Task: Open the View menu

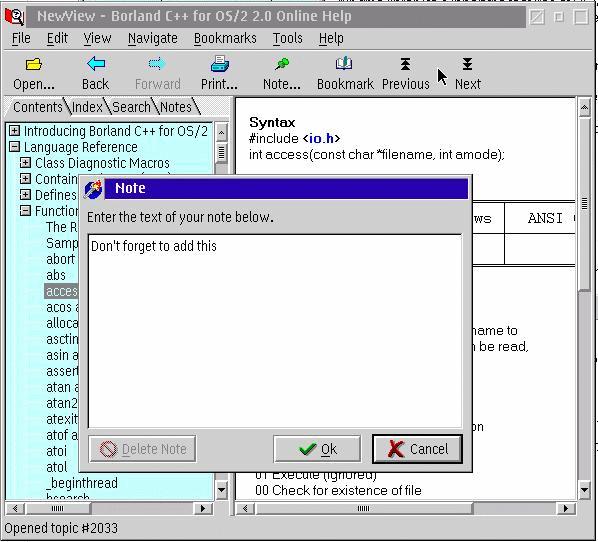Action: 97,38
